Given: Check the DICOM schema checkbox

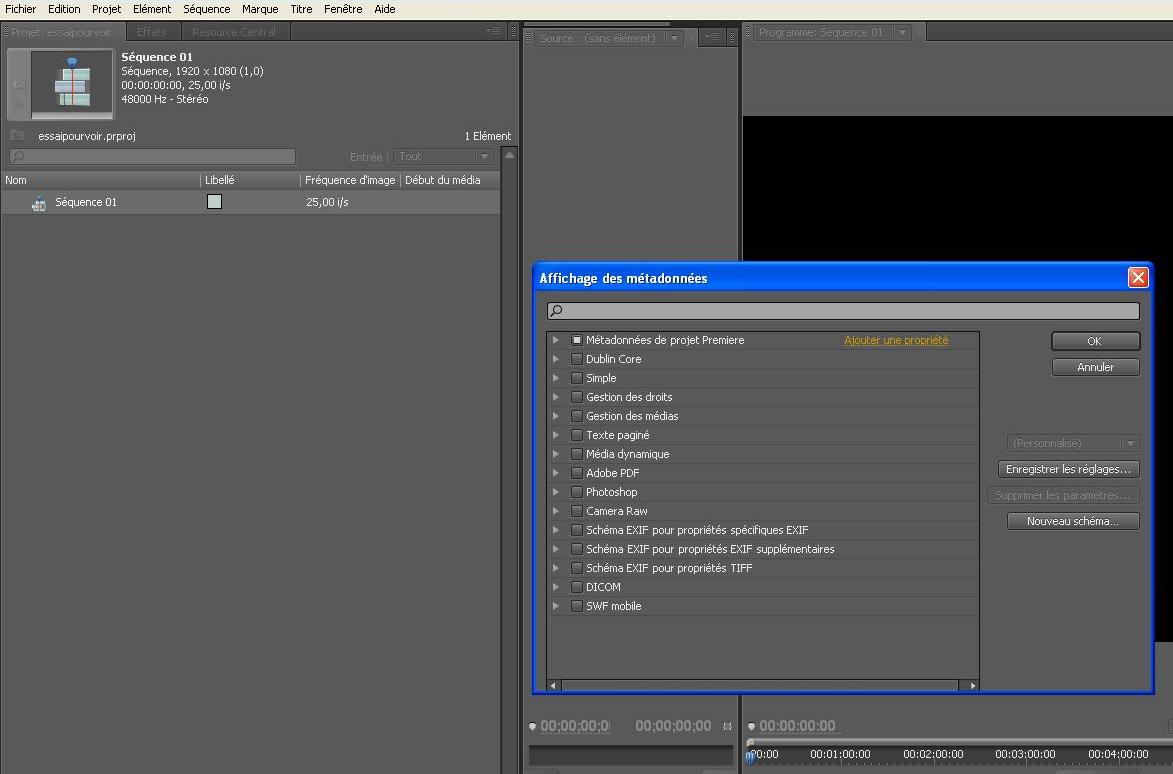Looking at the screenshot, I should tap(577, 587).
